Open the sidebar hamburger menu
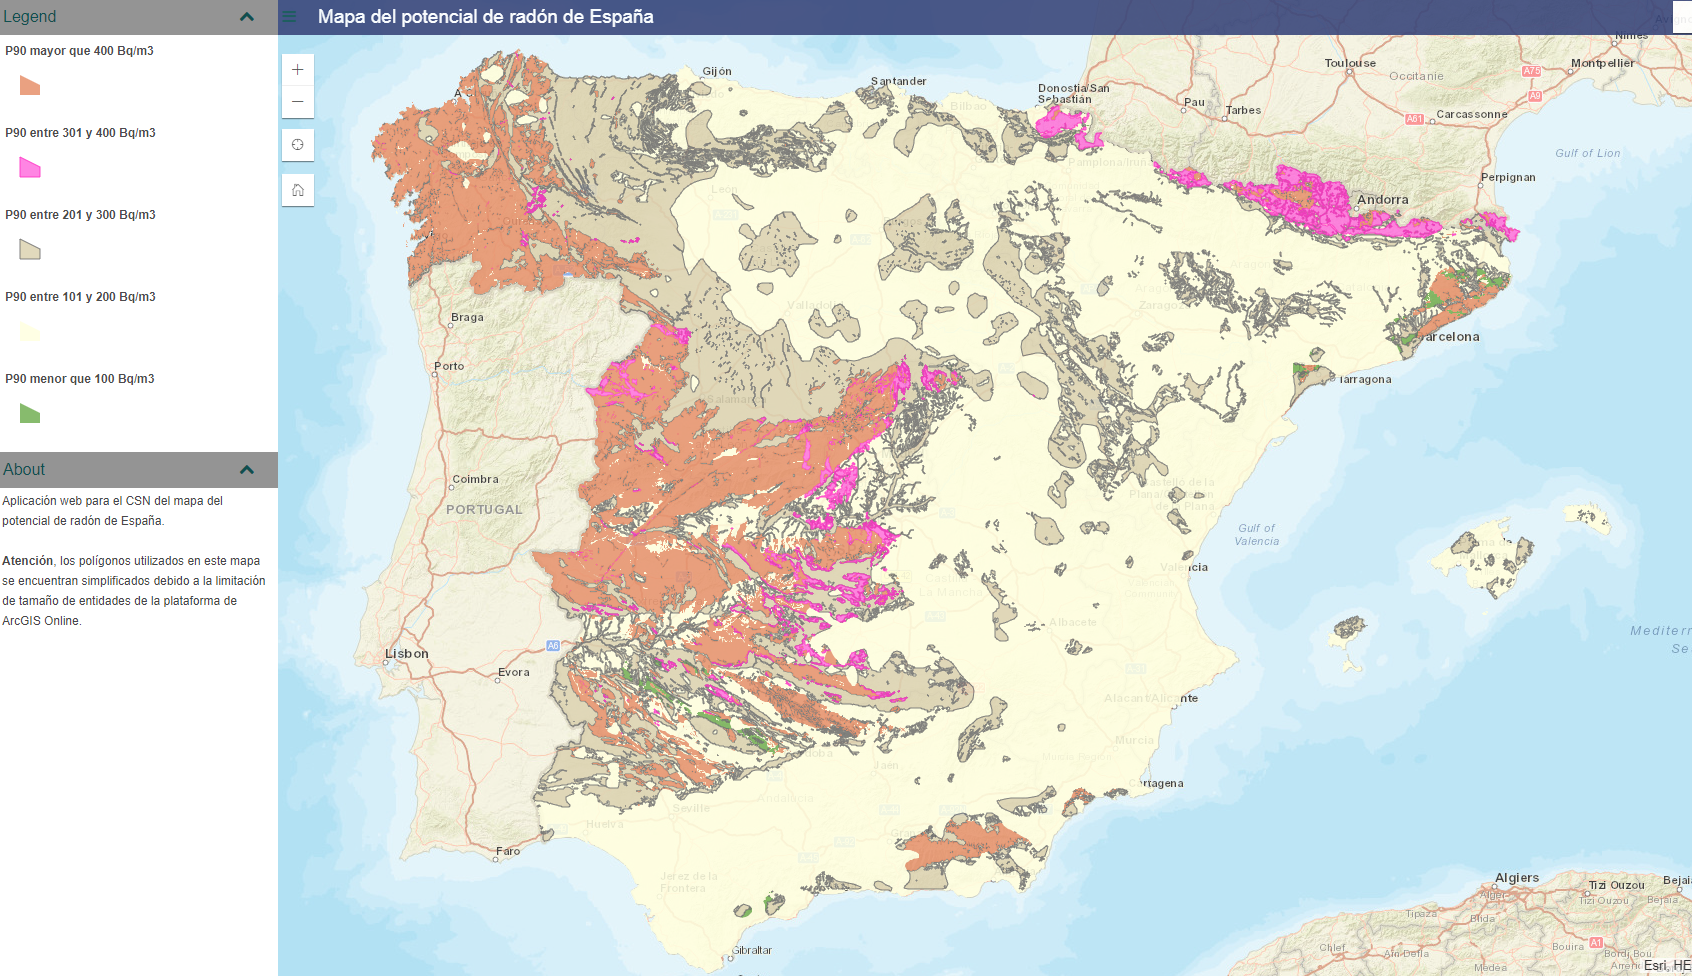The height and width of the screenshot is (976, 1692). click(x=288, y=16)
